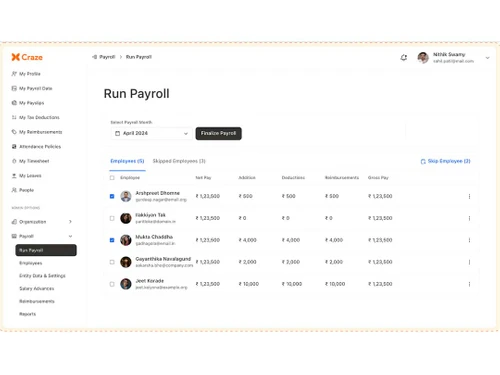Click Arshpreet Dhomne's ₹ 1,23,500 Net Pay
Image resolution: width=500 pixels, height=375 pixels.
click(x=208, y=196)
